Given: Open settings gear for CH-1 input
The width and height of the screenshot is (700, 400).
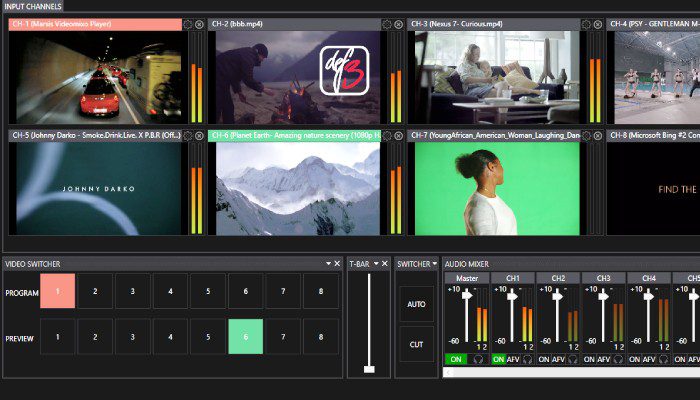Looking at the screenshot, I should (188, 25).
